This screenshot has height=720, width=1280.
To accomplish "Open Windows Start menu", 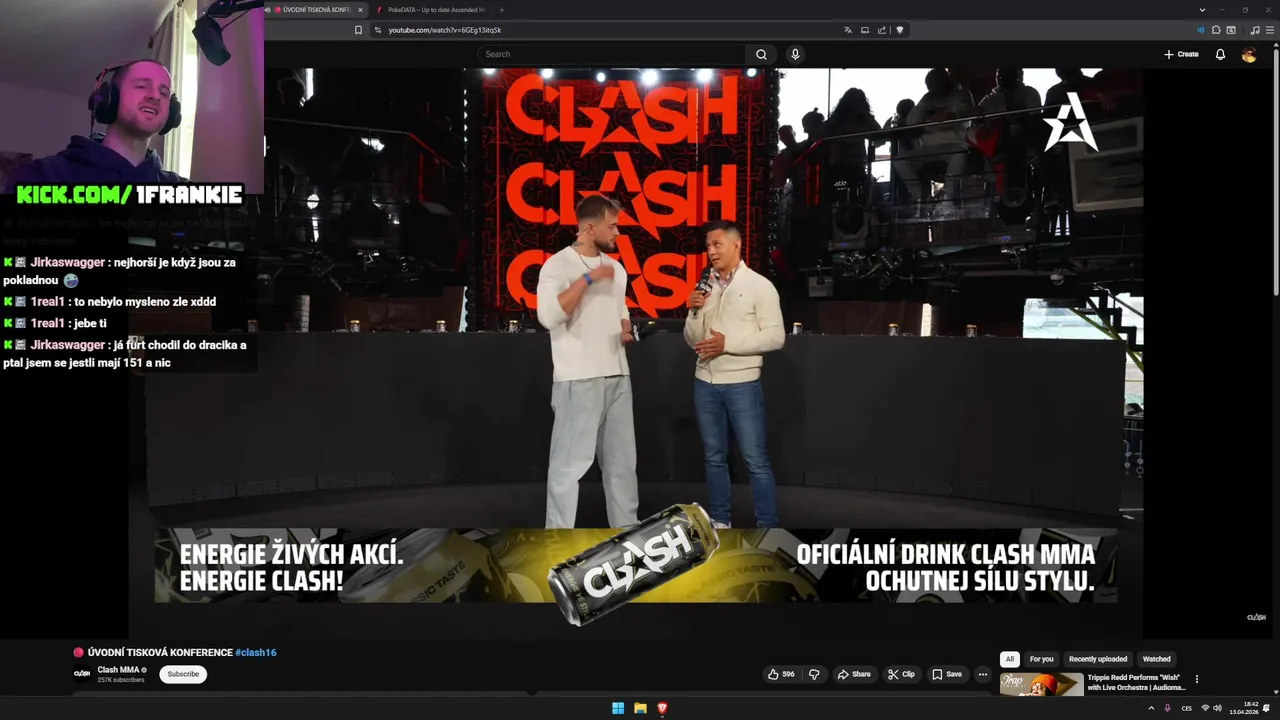I will pos(618,708).
